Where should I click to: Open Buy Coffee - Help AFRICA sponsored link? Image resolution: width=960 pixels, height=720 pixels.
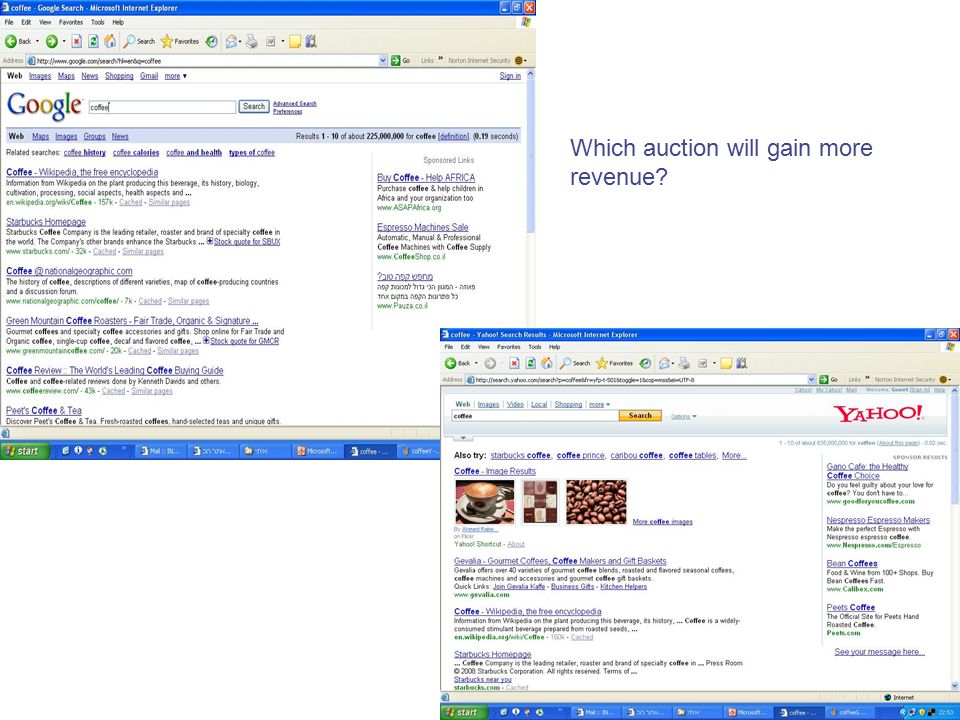coord(426,177)
